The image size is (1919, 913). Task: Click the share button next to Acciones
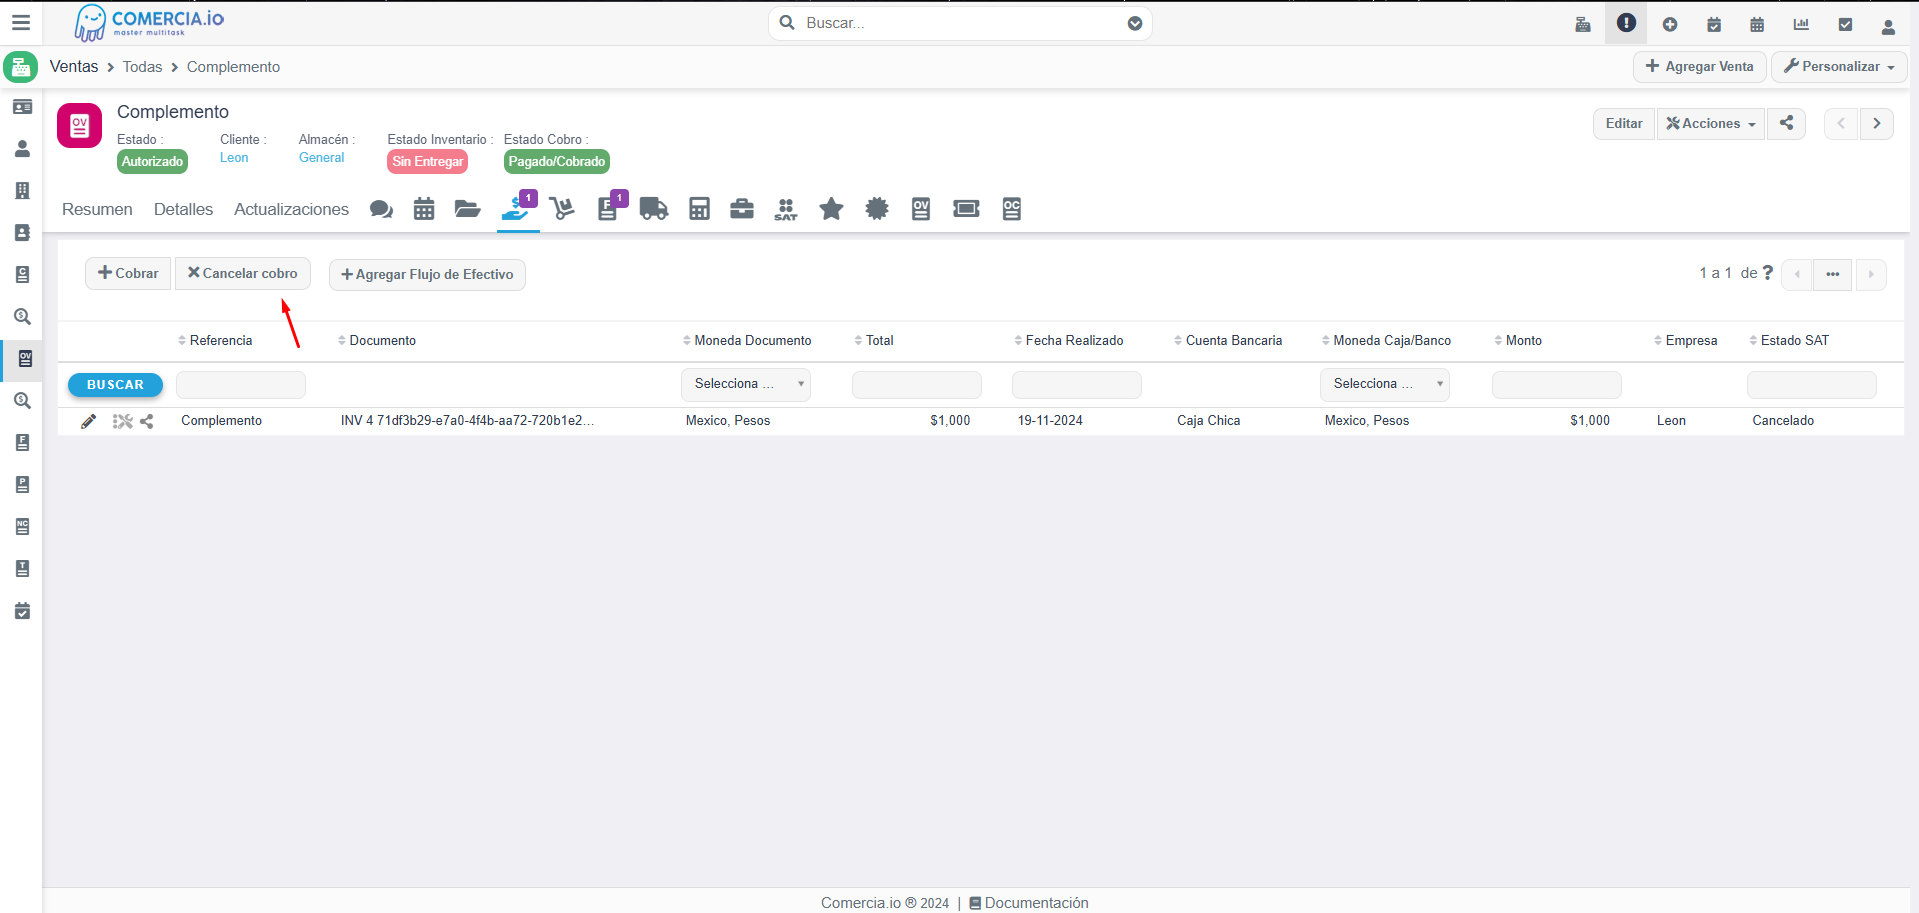click(1786, 123)
